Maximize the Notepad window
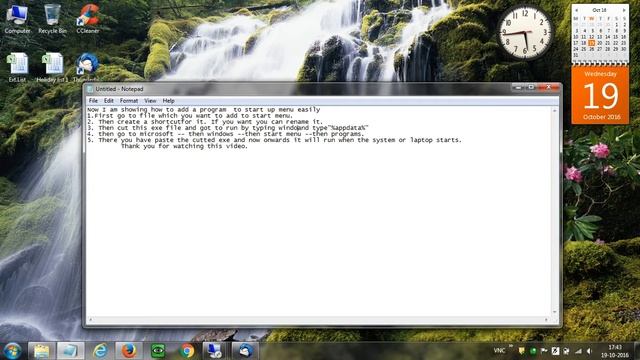 pyautogui.click(x=531, y=87)
